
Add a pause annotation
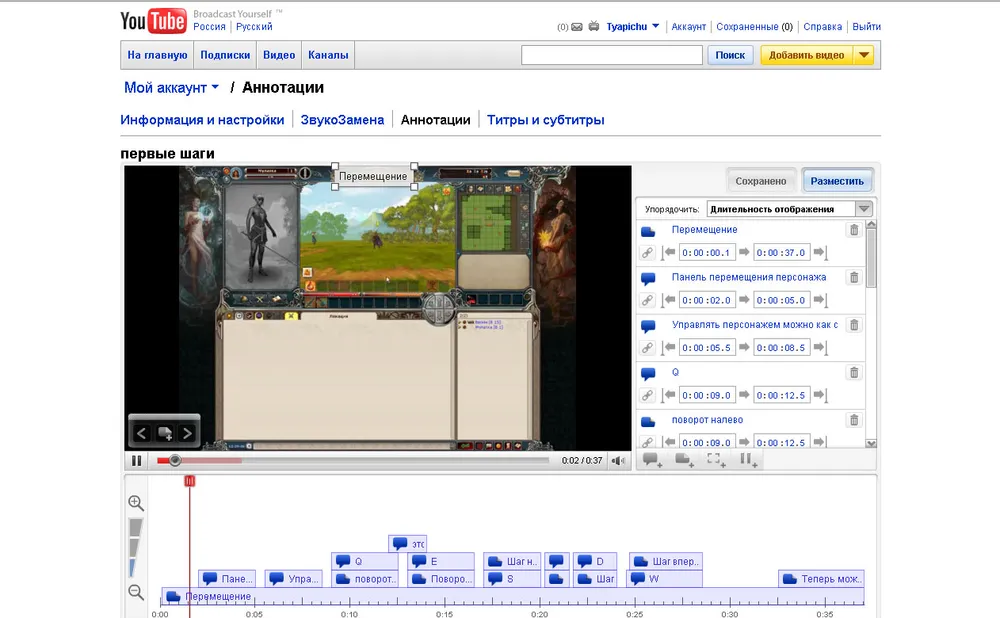[747, 460]
